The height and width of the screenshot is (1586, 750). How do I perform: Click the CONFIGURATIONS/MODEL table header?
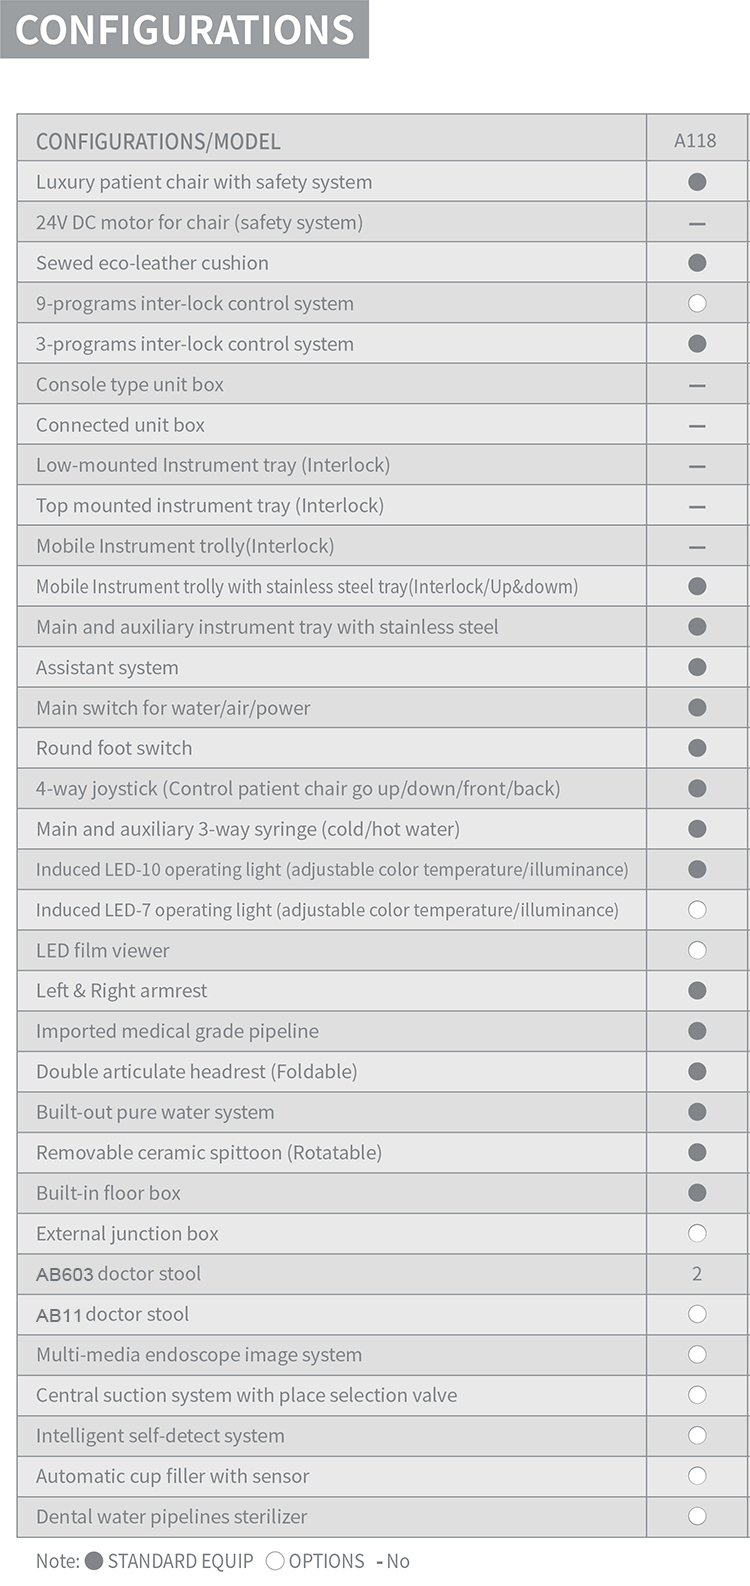click(158, 142)
